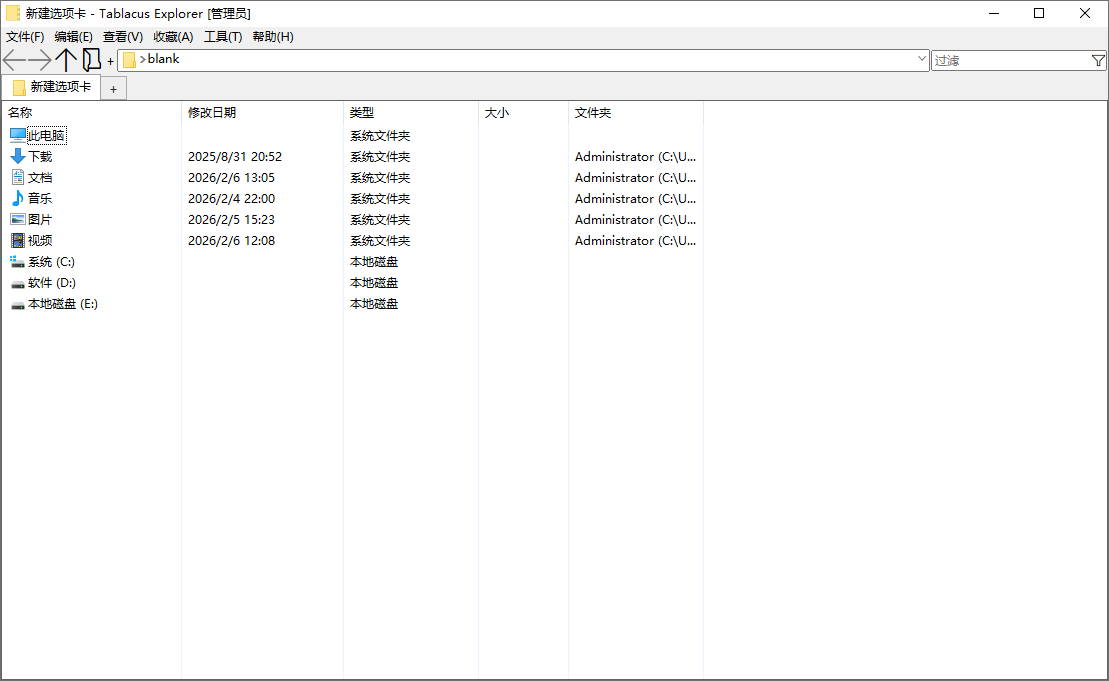Click the clone window icon on the toolbar
This screenshot has width=1109, height=681.
coord(92,60)
